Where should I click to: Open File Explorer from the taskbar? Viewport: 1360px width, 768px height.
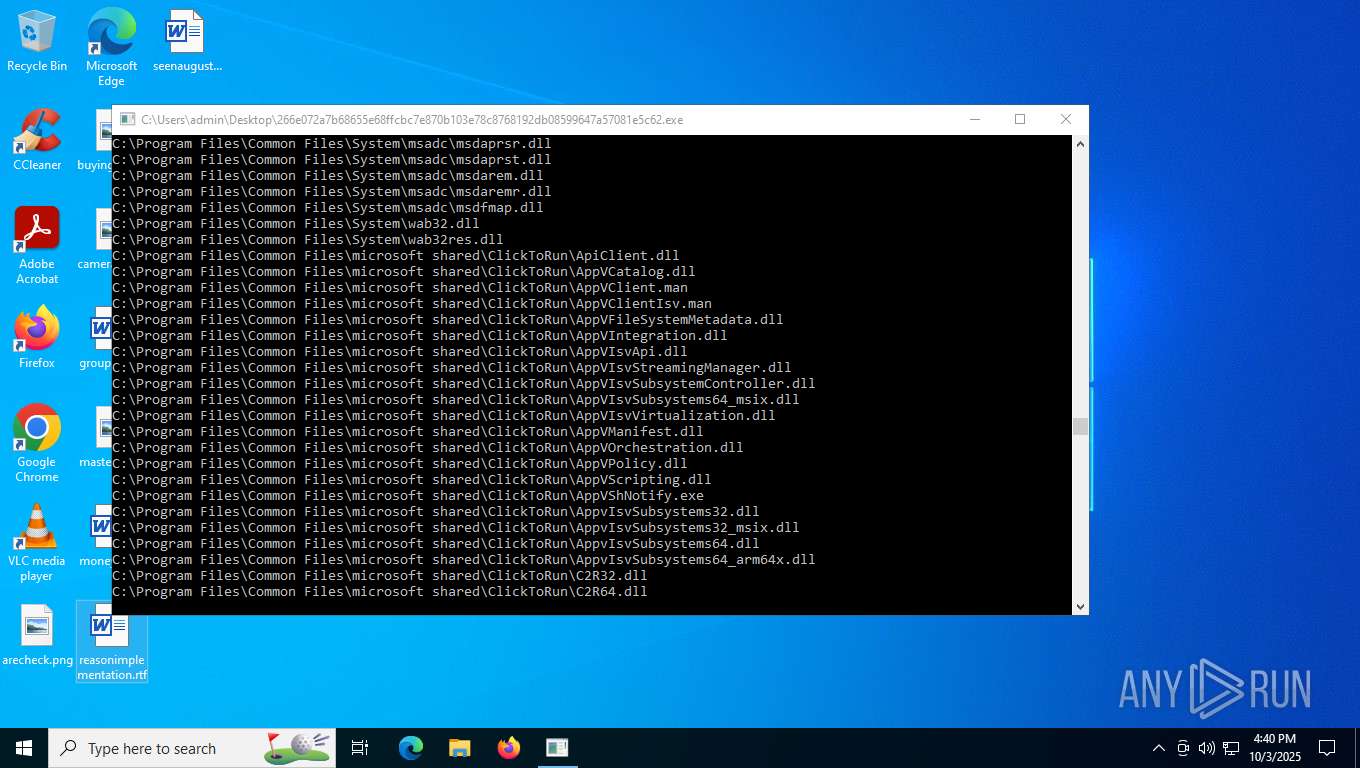coord(459,748)
